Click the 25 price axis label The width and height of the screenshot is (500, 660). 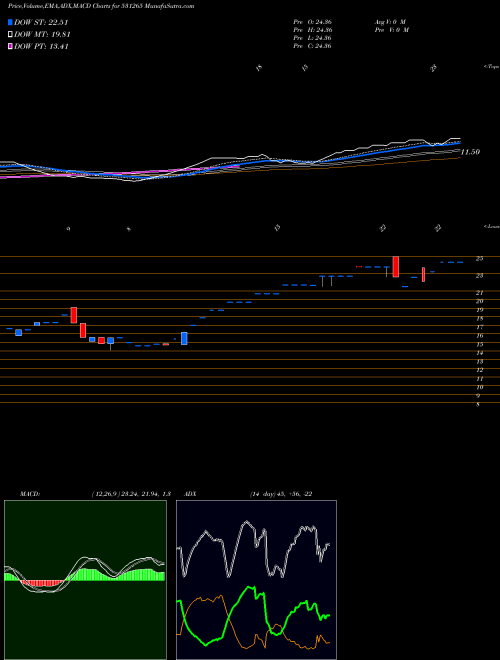(x=479, y=258)
